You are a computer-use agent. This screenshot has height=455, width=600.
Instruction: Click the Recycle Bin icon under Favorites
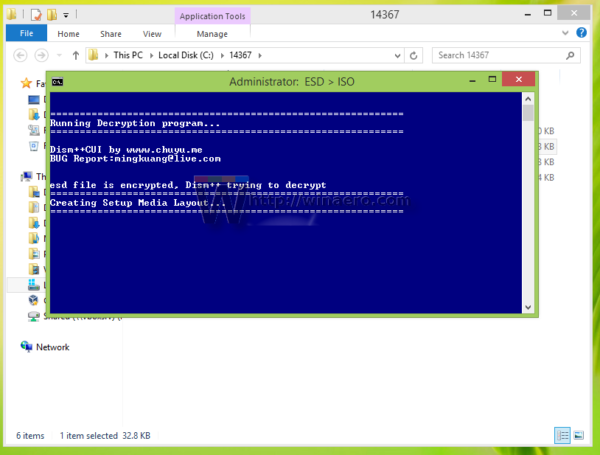pyautogui.click(x=34, y=146)
